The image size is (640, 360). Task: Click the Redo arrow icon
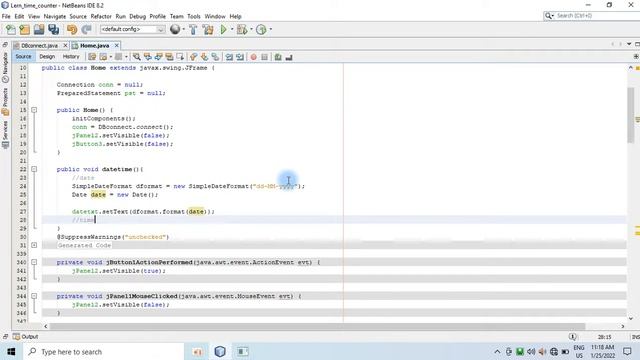click(86, 29)
